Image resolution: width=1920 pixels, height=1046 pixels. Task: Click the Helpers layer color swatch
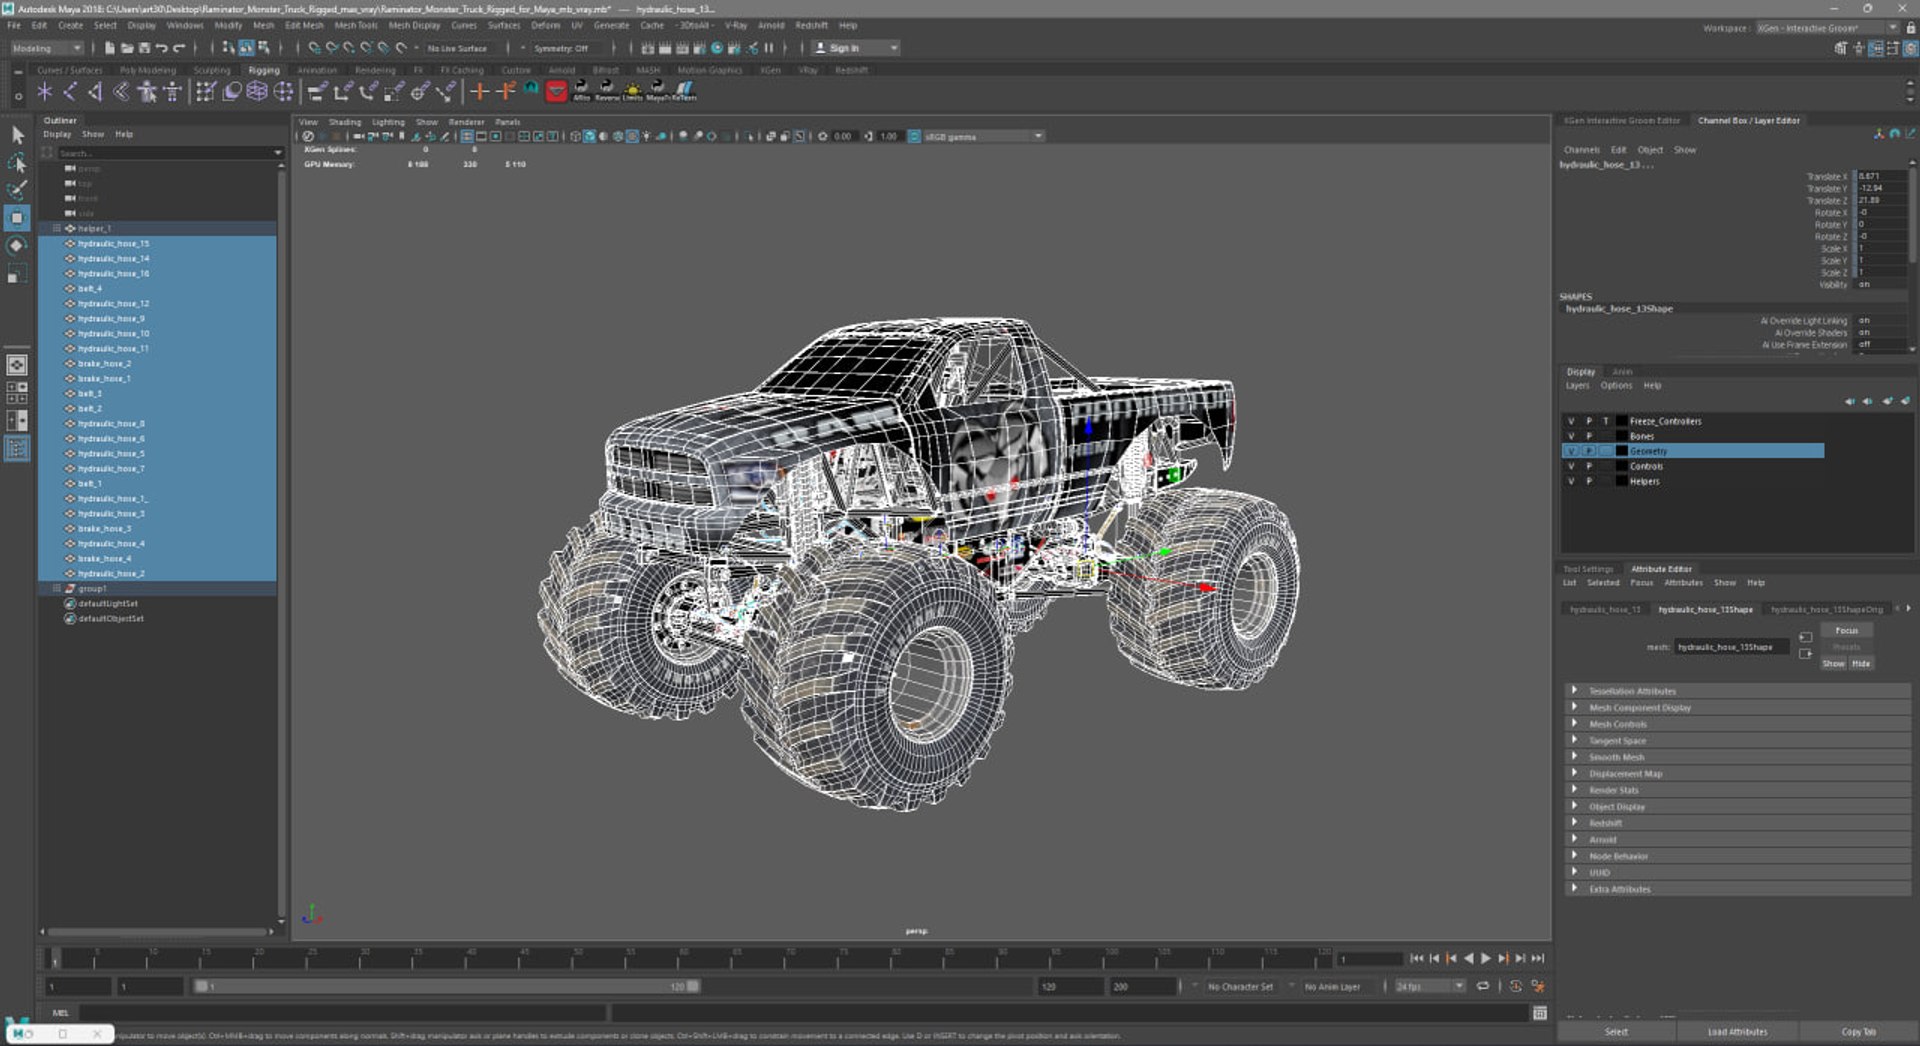(x=1622, y=481)
